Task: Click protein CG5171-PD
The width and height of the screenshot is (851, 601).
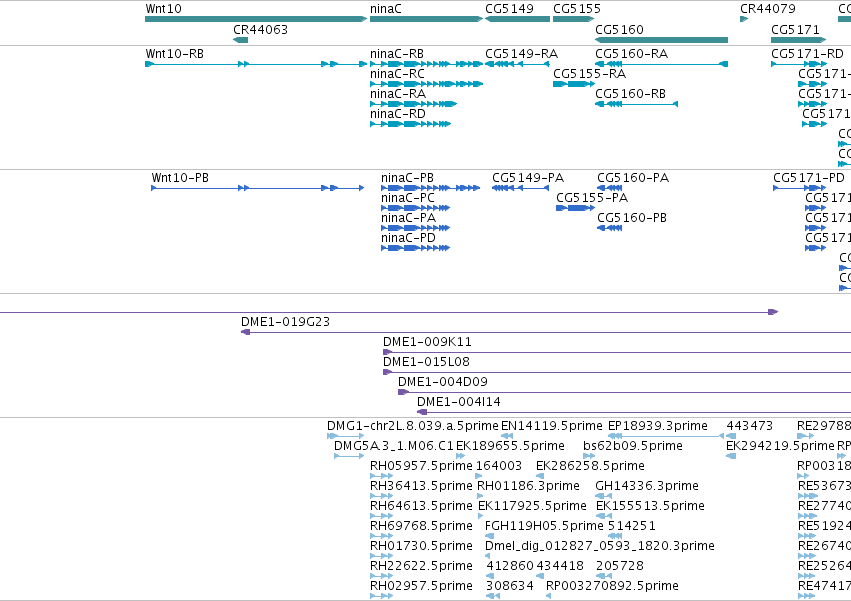Action: coord(799,188)
